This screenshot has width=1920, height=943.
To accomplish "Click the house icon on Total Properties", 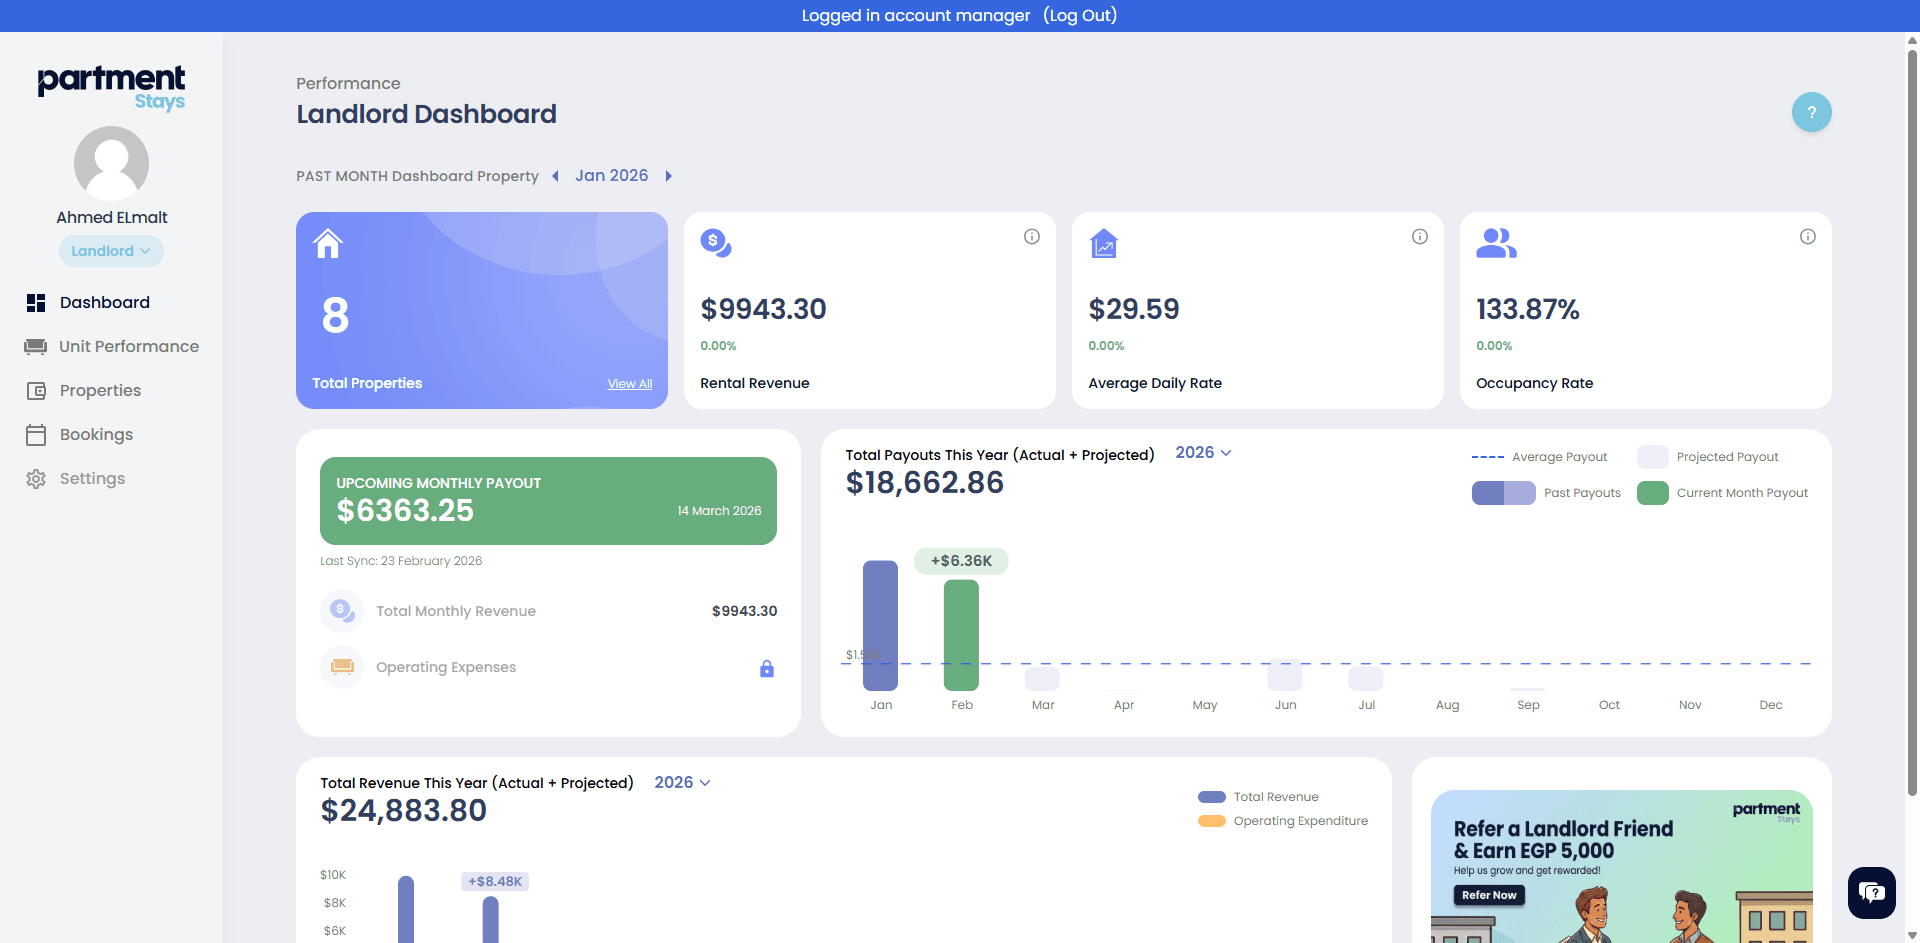I will pos(328,244).
